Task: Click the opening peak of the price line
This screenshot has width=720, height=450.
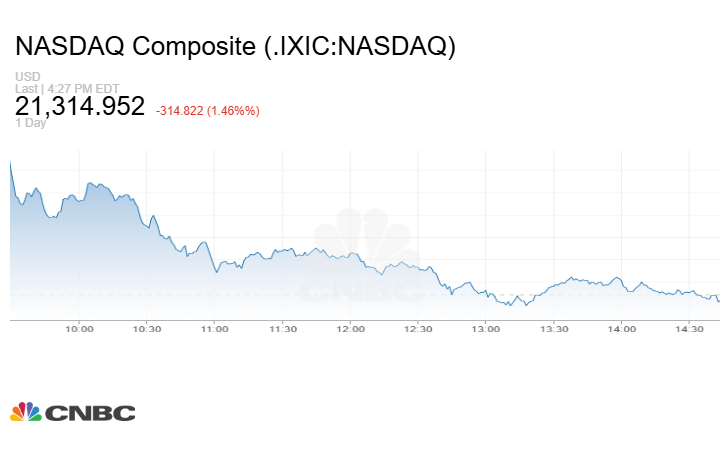Action: pos(10,161)
